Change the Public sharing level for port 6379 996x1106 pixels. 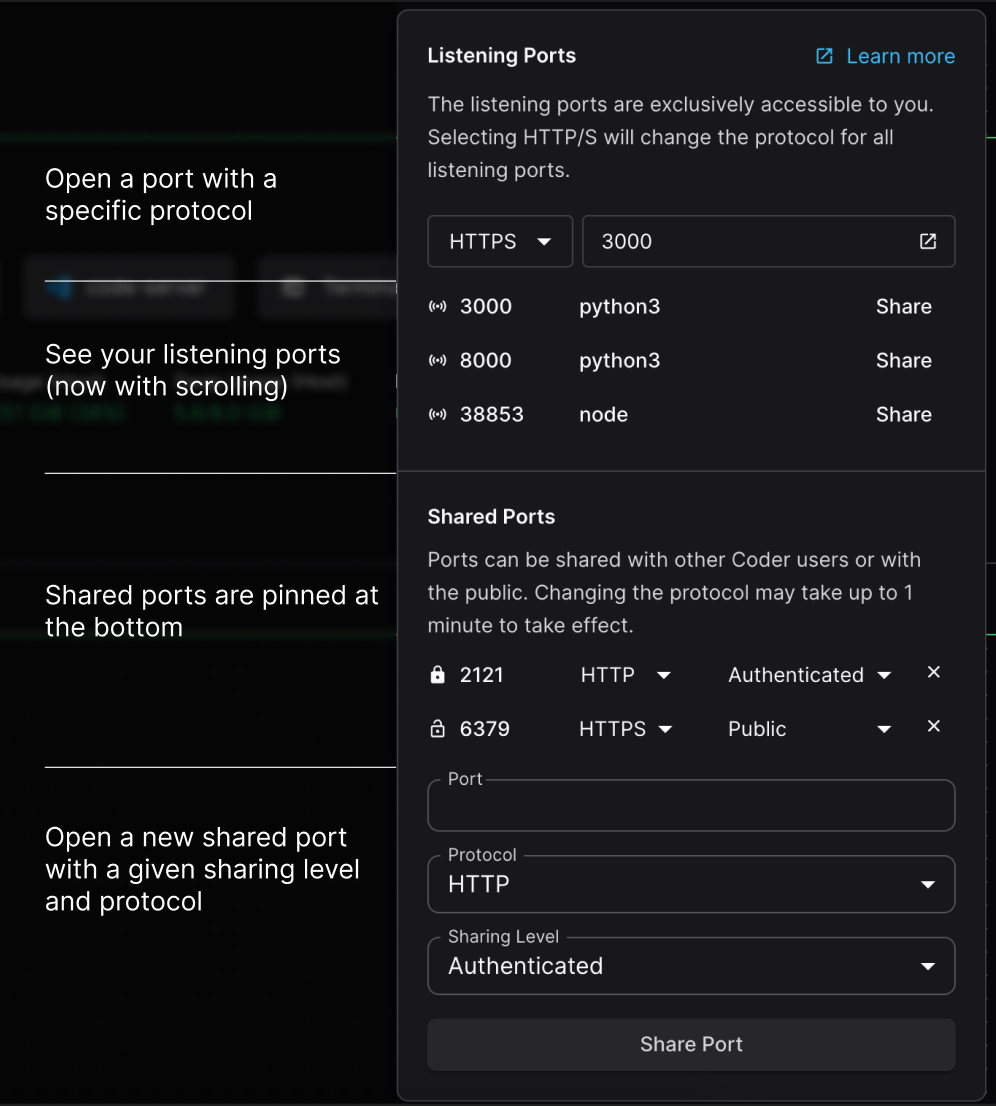[809, 728]
